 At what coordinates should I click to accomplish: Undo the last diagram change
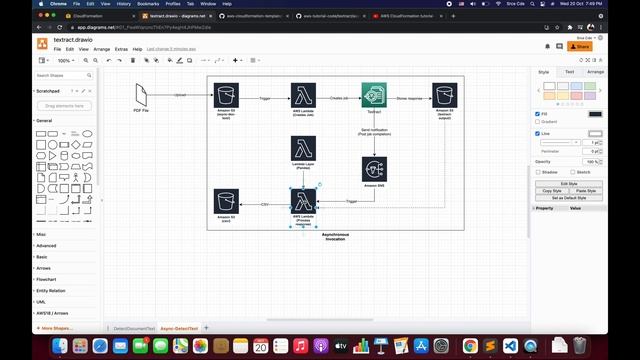pyautogui.click(x=109, y=60)
